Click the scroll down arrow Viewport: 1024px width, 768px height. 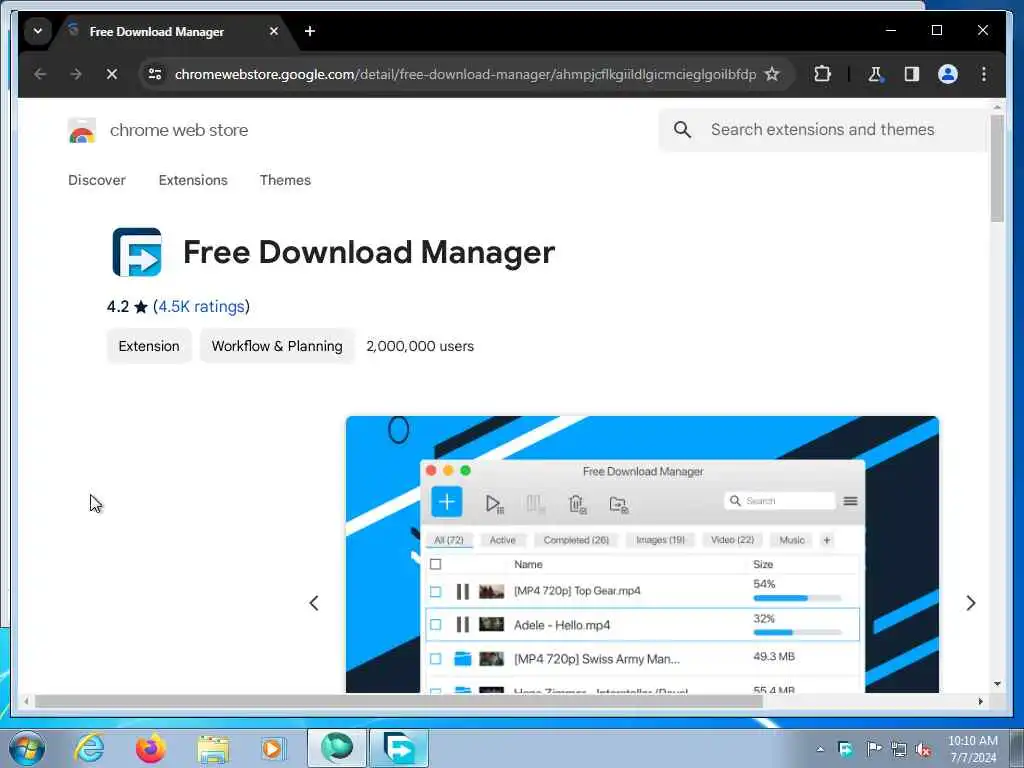pos(997,684)
